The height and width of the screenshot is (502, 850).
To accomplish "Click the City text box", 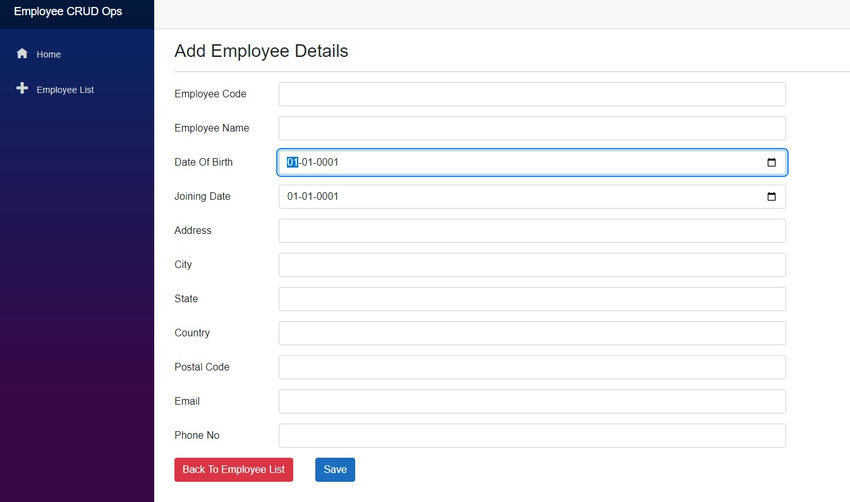I will click(532, 265).
